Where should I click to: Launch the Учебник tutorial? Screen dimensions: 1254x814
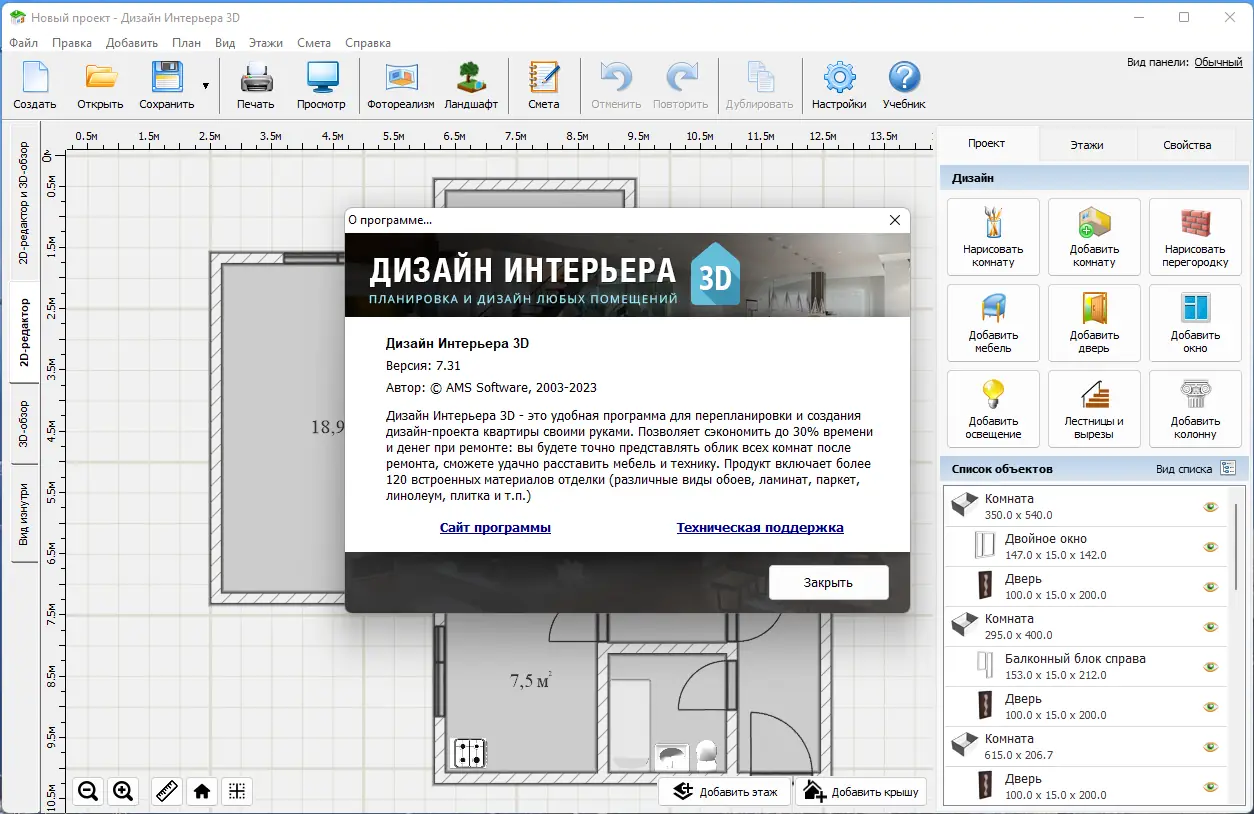click(x=902, y=84)
